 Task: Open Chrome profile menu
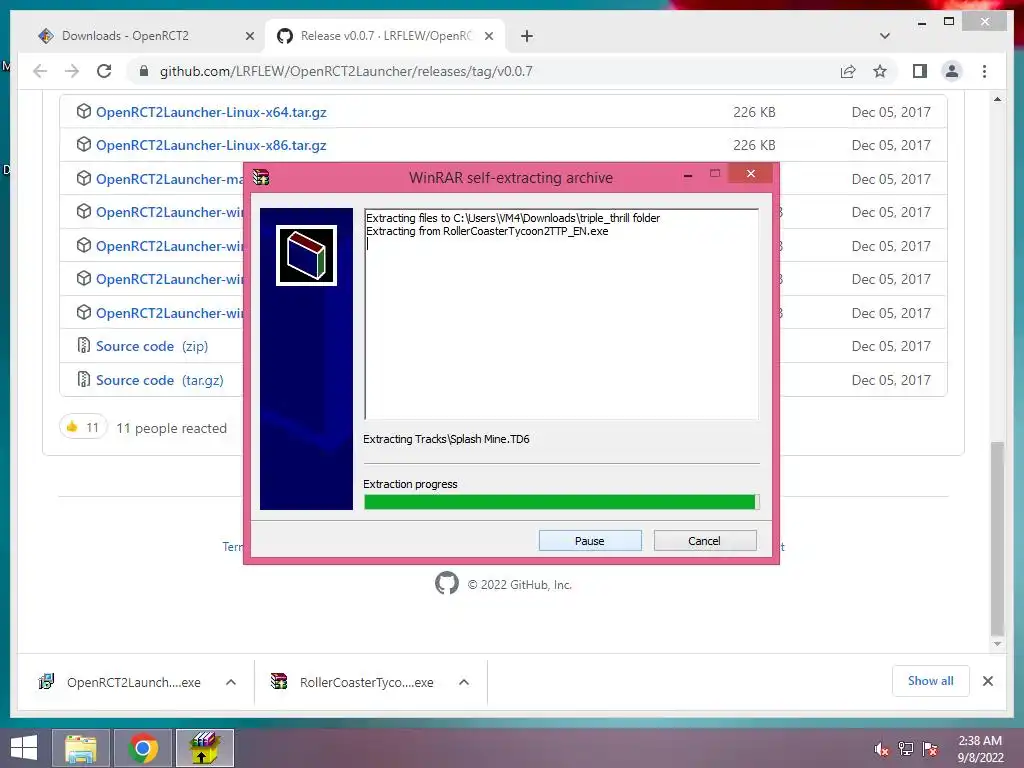[x=952, y=71]
